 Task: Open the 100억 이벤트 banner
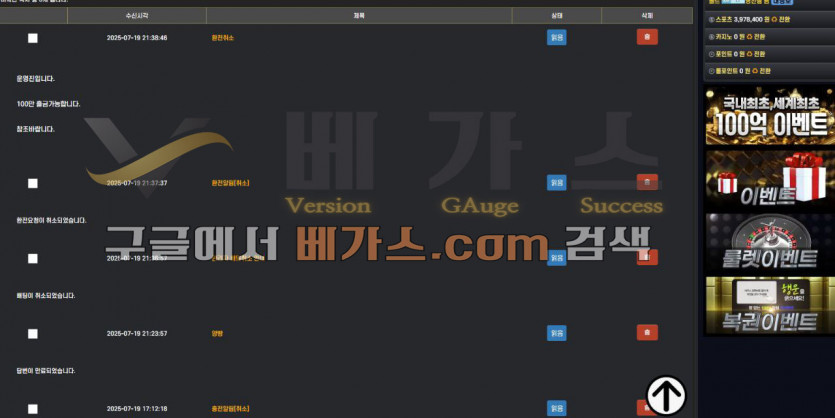[770, 116]
